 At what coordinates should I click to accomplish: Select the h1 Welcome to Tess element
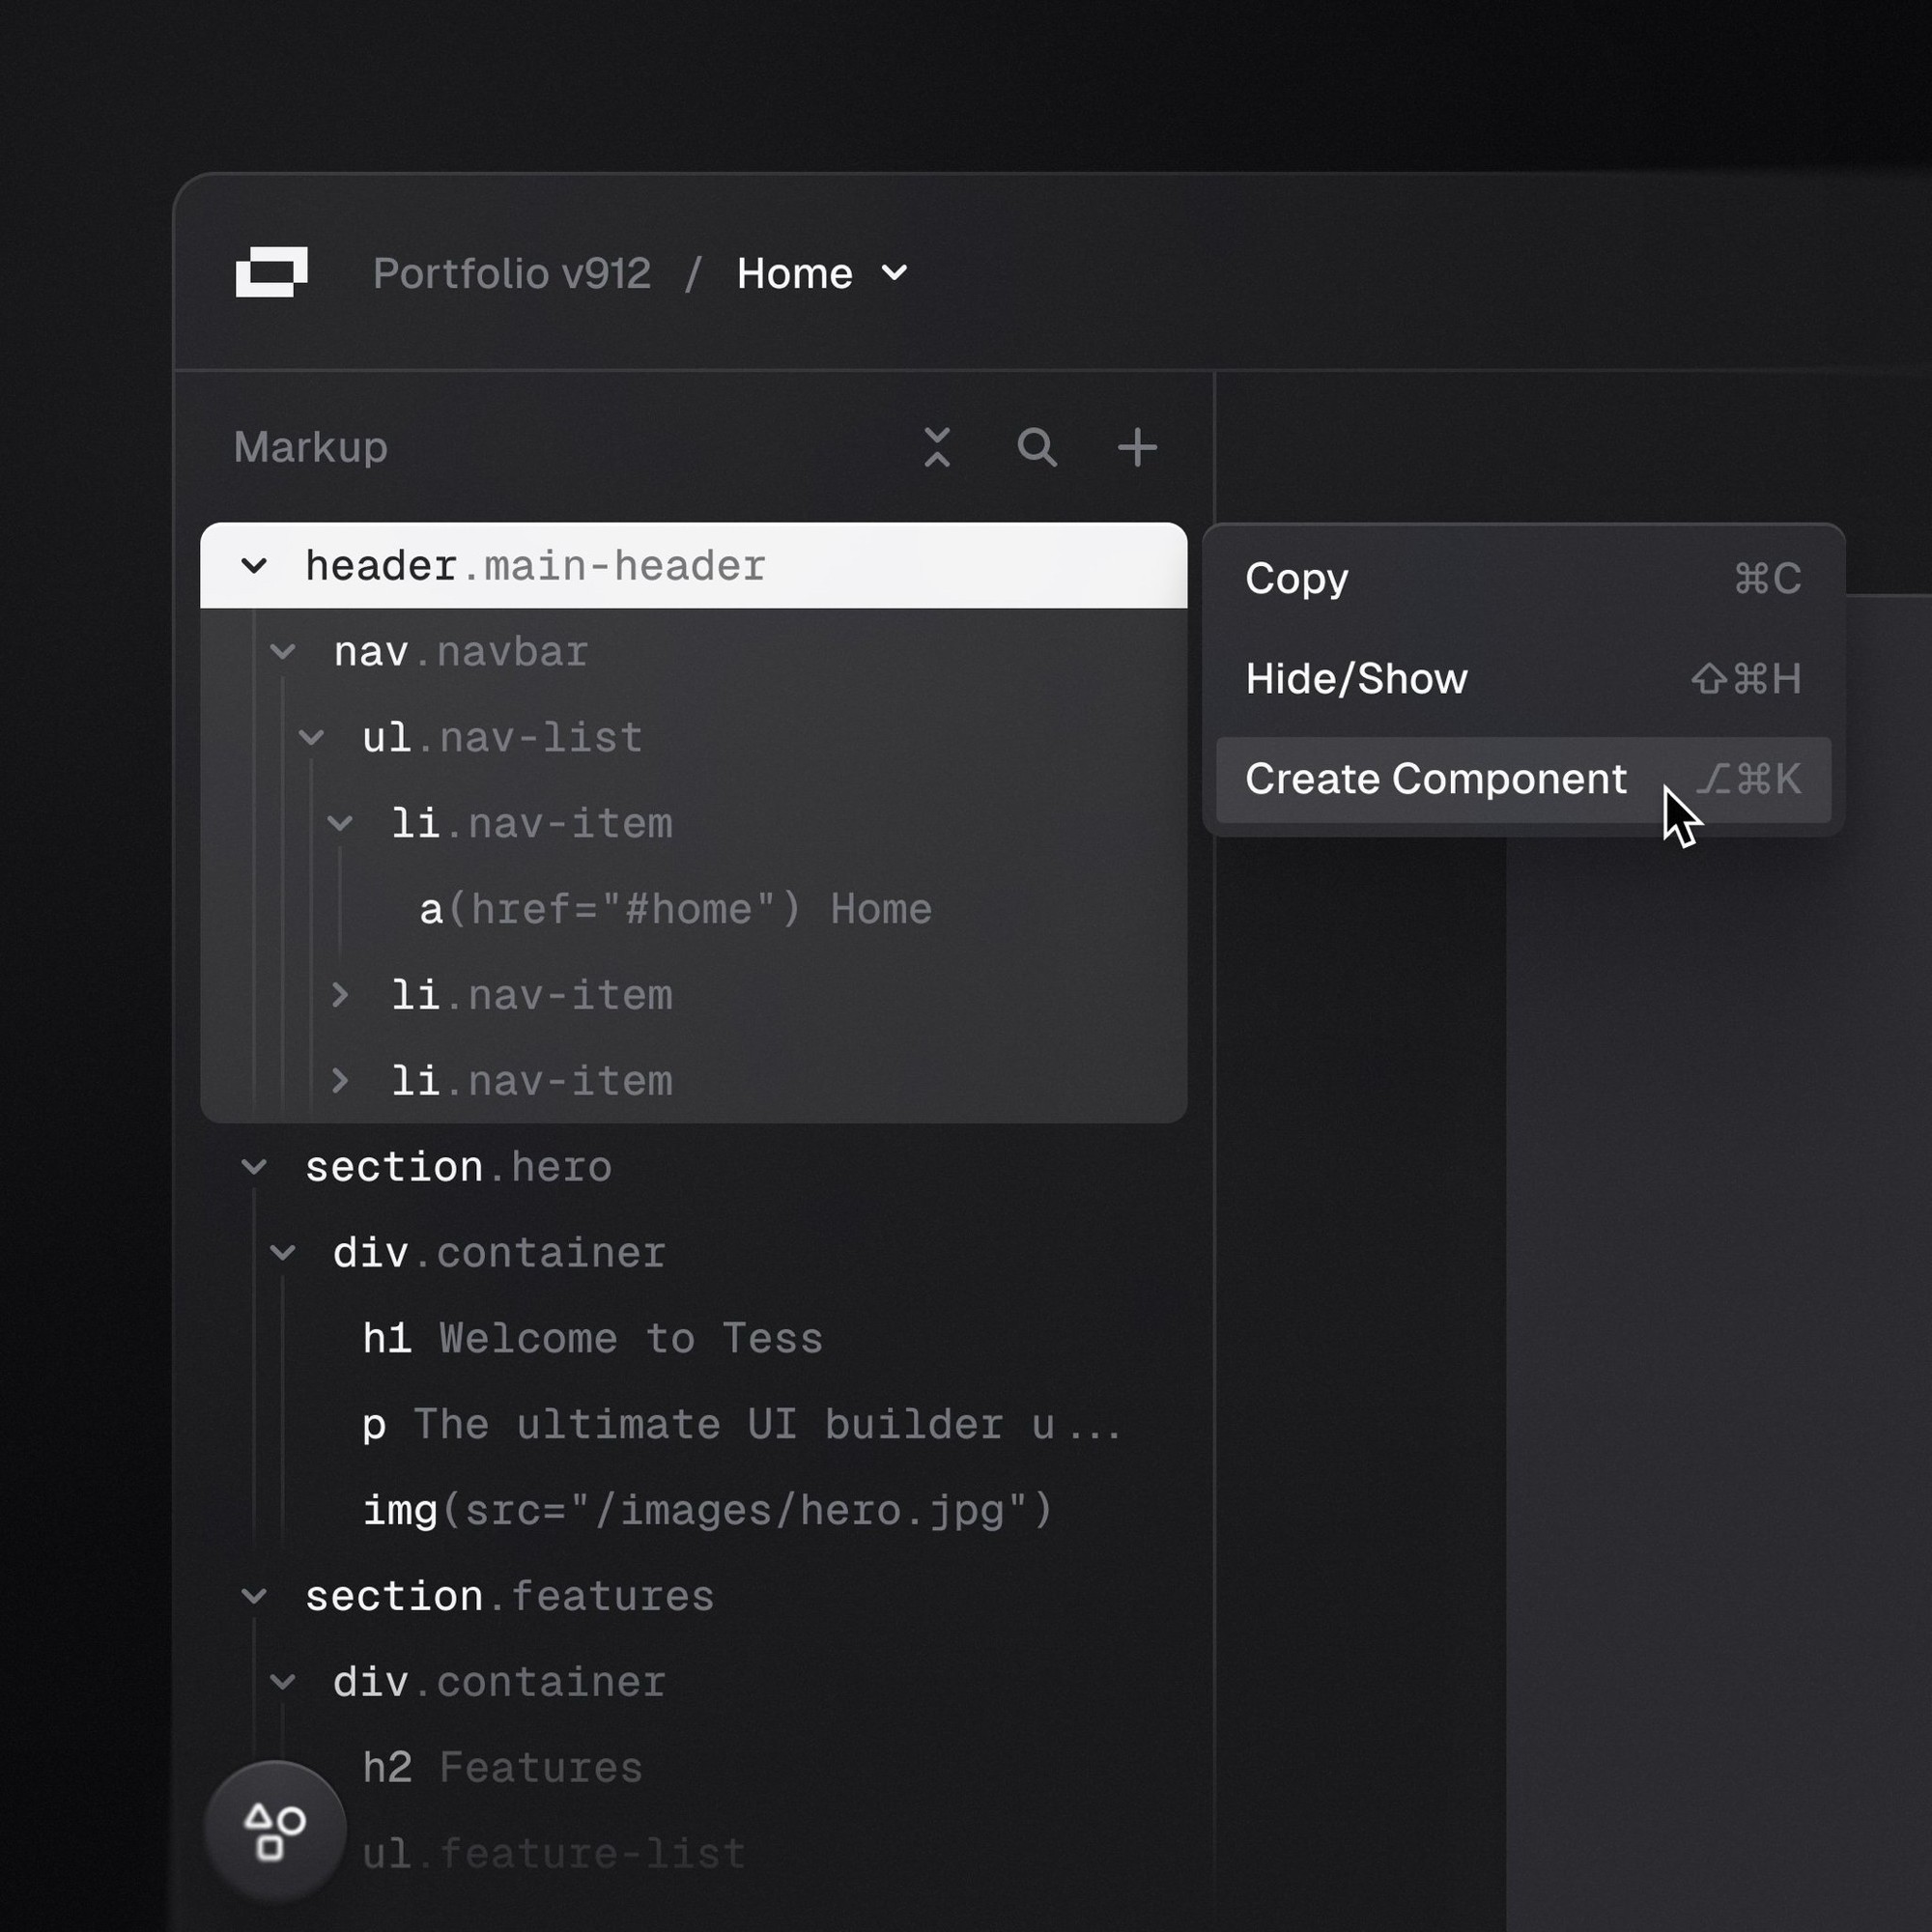pyautogui.click(x=592, y=1338)
